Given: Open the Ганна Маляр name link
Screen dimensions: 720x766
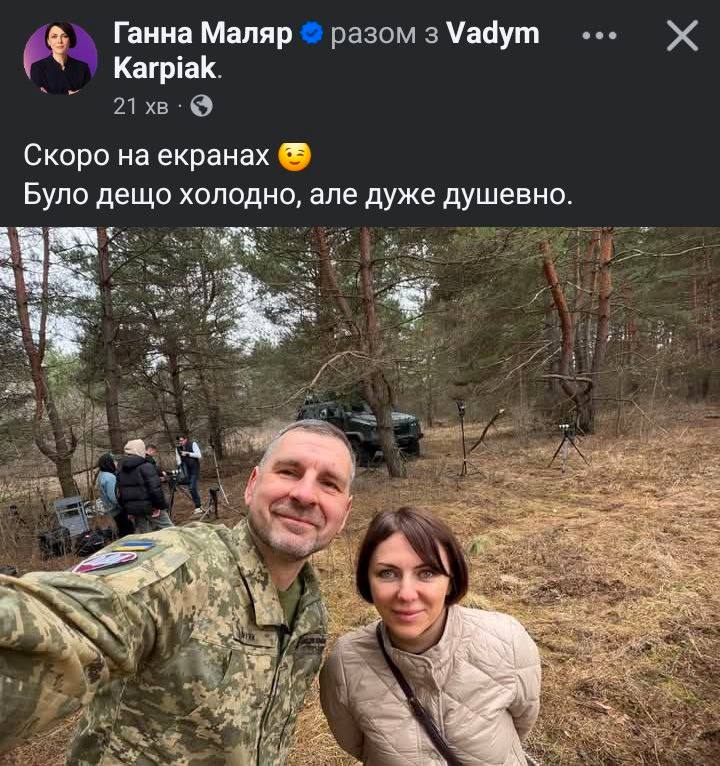Looking at the screenshot, I should [203, 34].
